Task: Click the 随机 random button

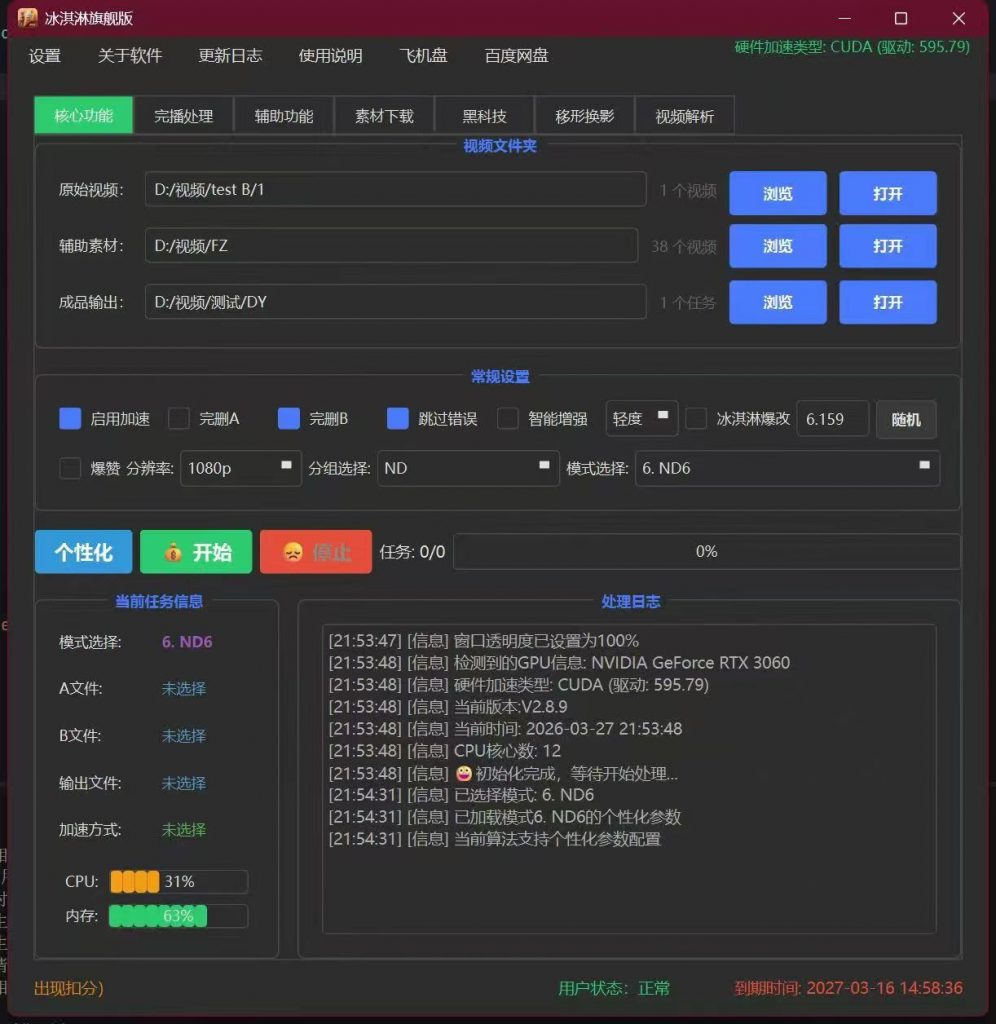Action: pyautogui.click(x=906, y=420)
